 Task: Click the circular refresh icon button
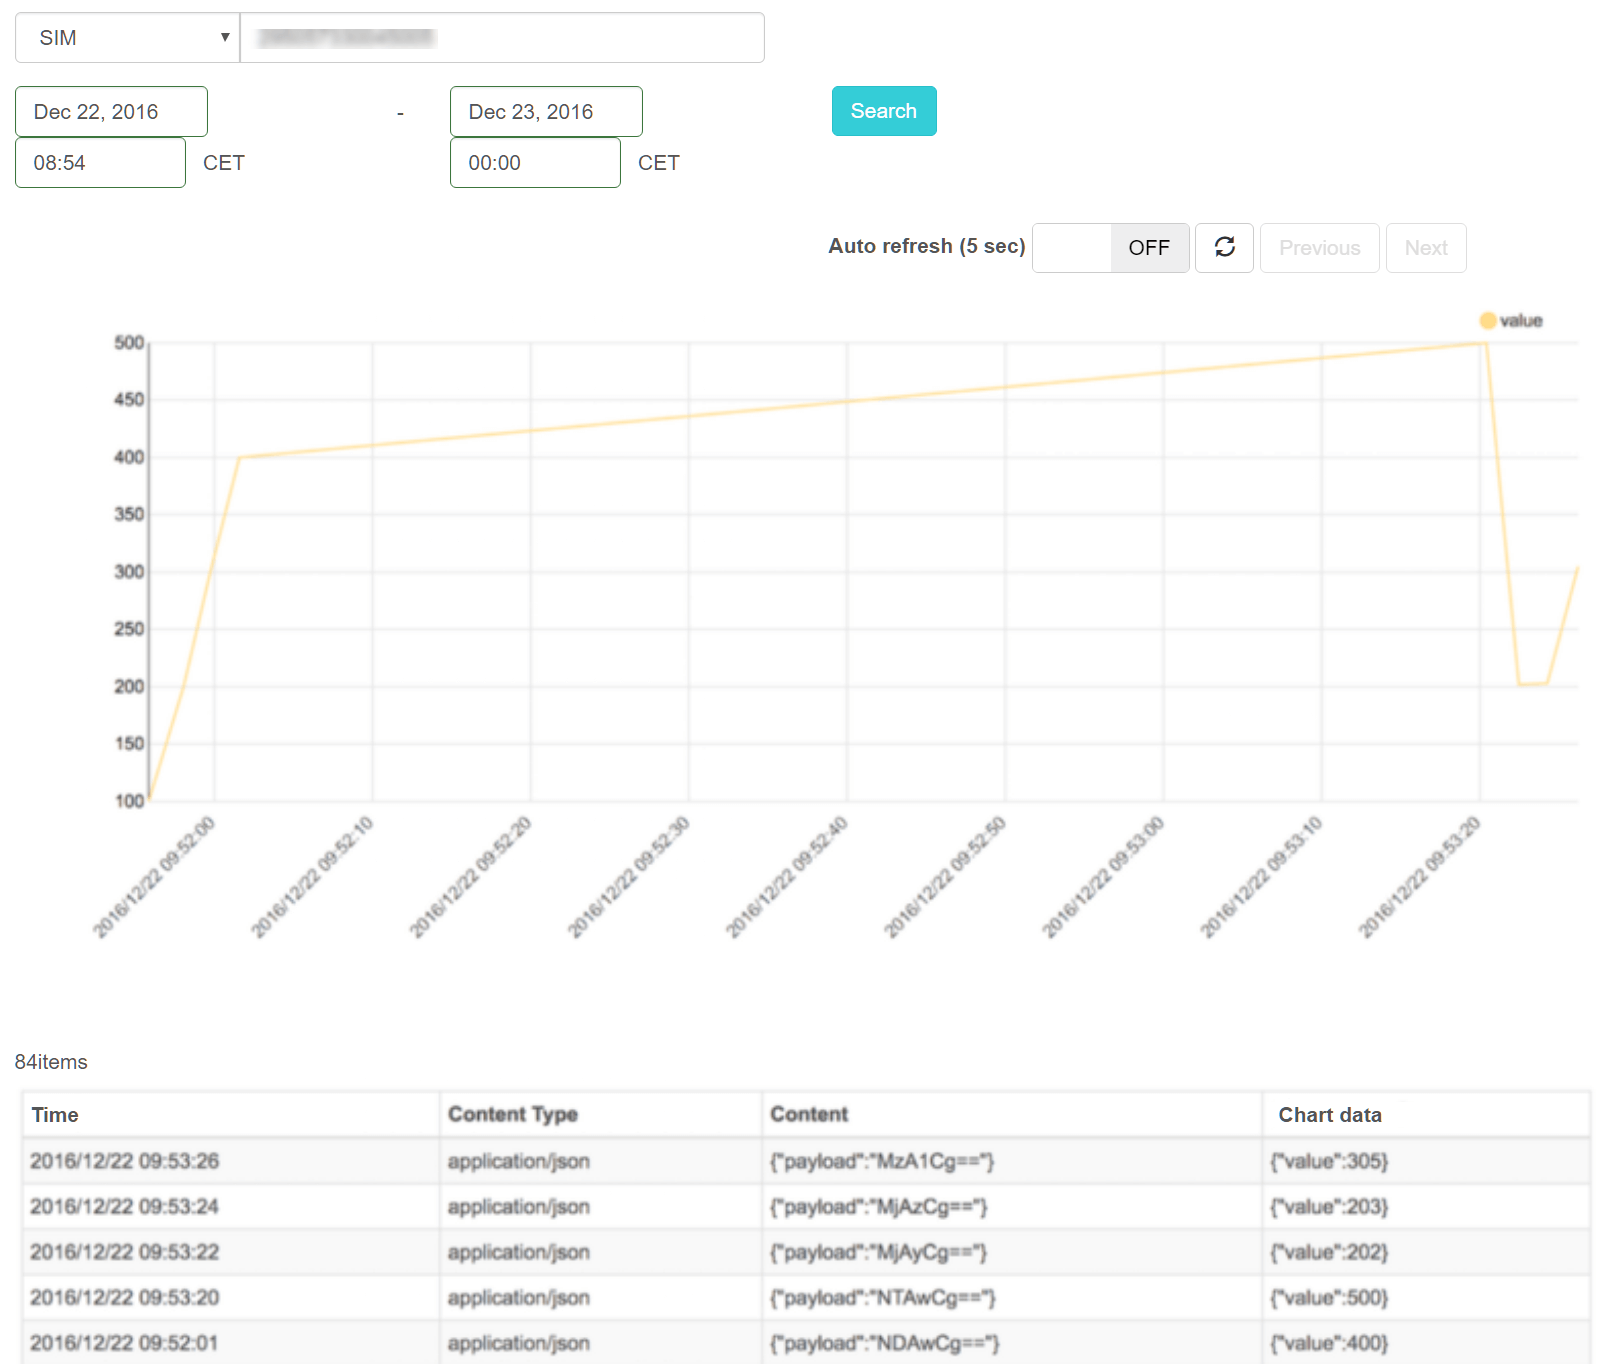[x=1224, y=247]
